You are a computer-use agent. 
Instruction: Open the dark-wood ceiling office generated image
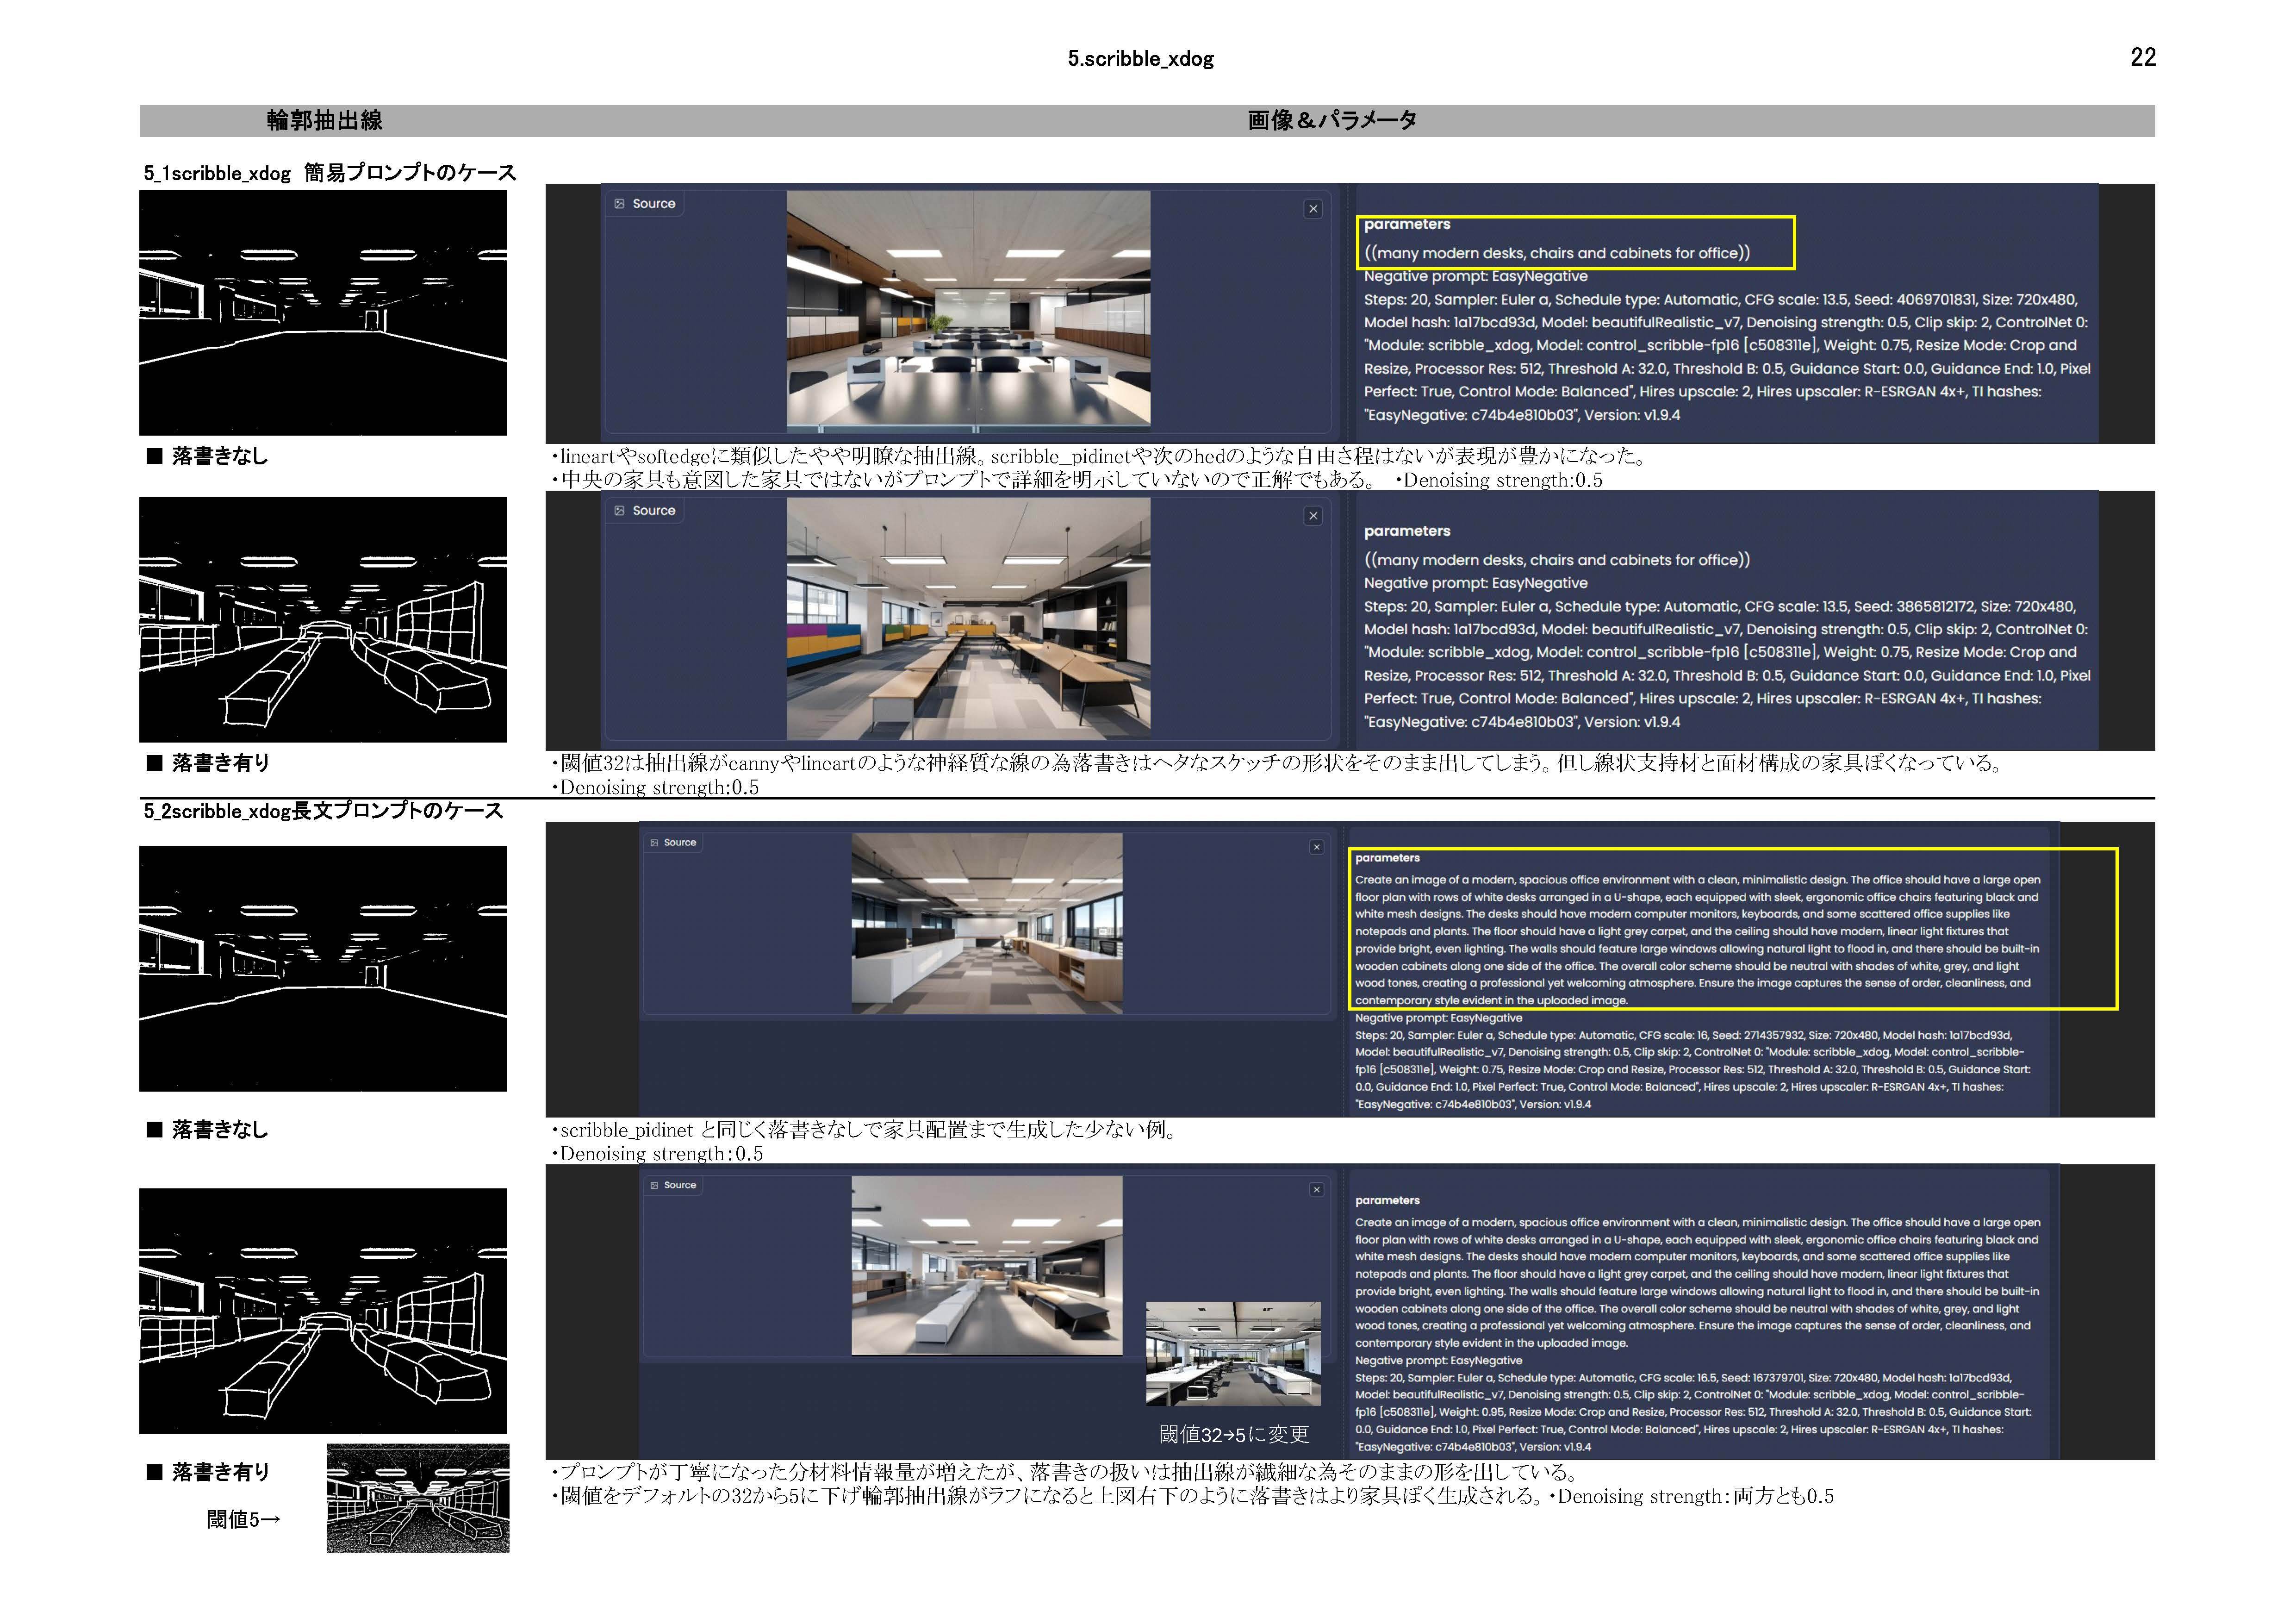tap(968, 310)
